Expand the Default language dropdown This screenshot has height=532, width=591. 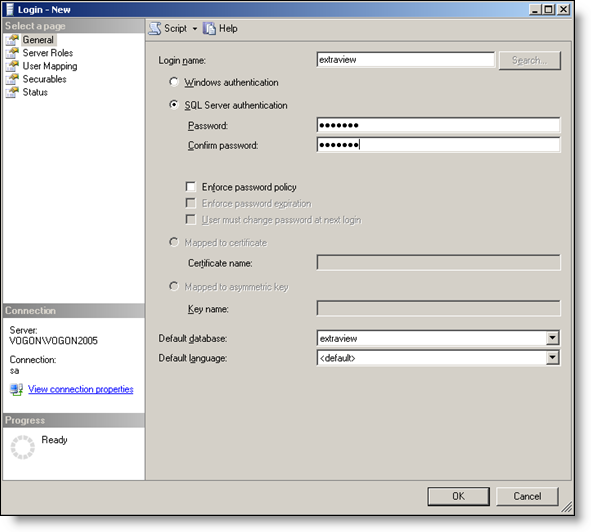point(552,357)
